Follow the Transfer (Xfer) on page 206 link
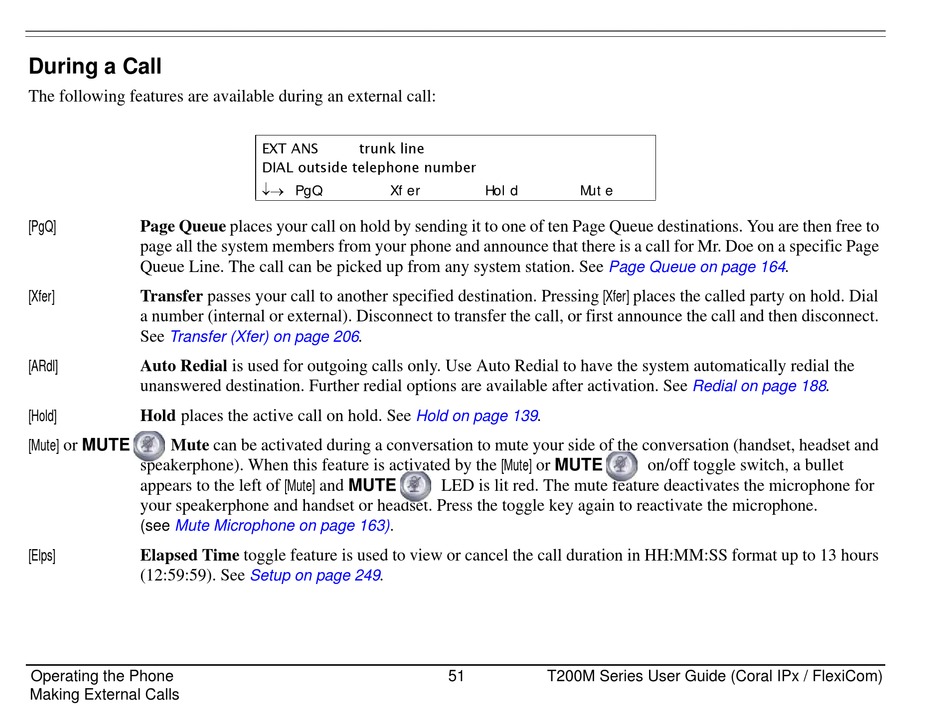This screenshot has width=950, height=709. click(x=264, y=336)
